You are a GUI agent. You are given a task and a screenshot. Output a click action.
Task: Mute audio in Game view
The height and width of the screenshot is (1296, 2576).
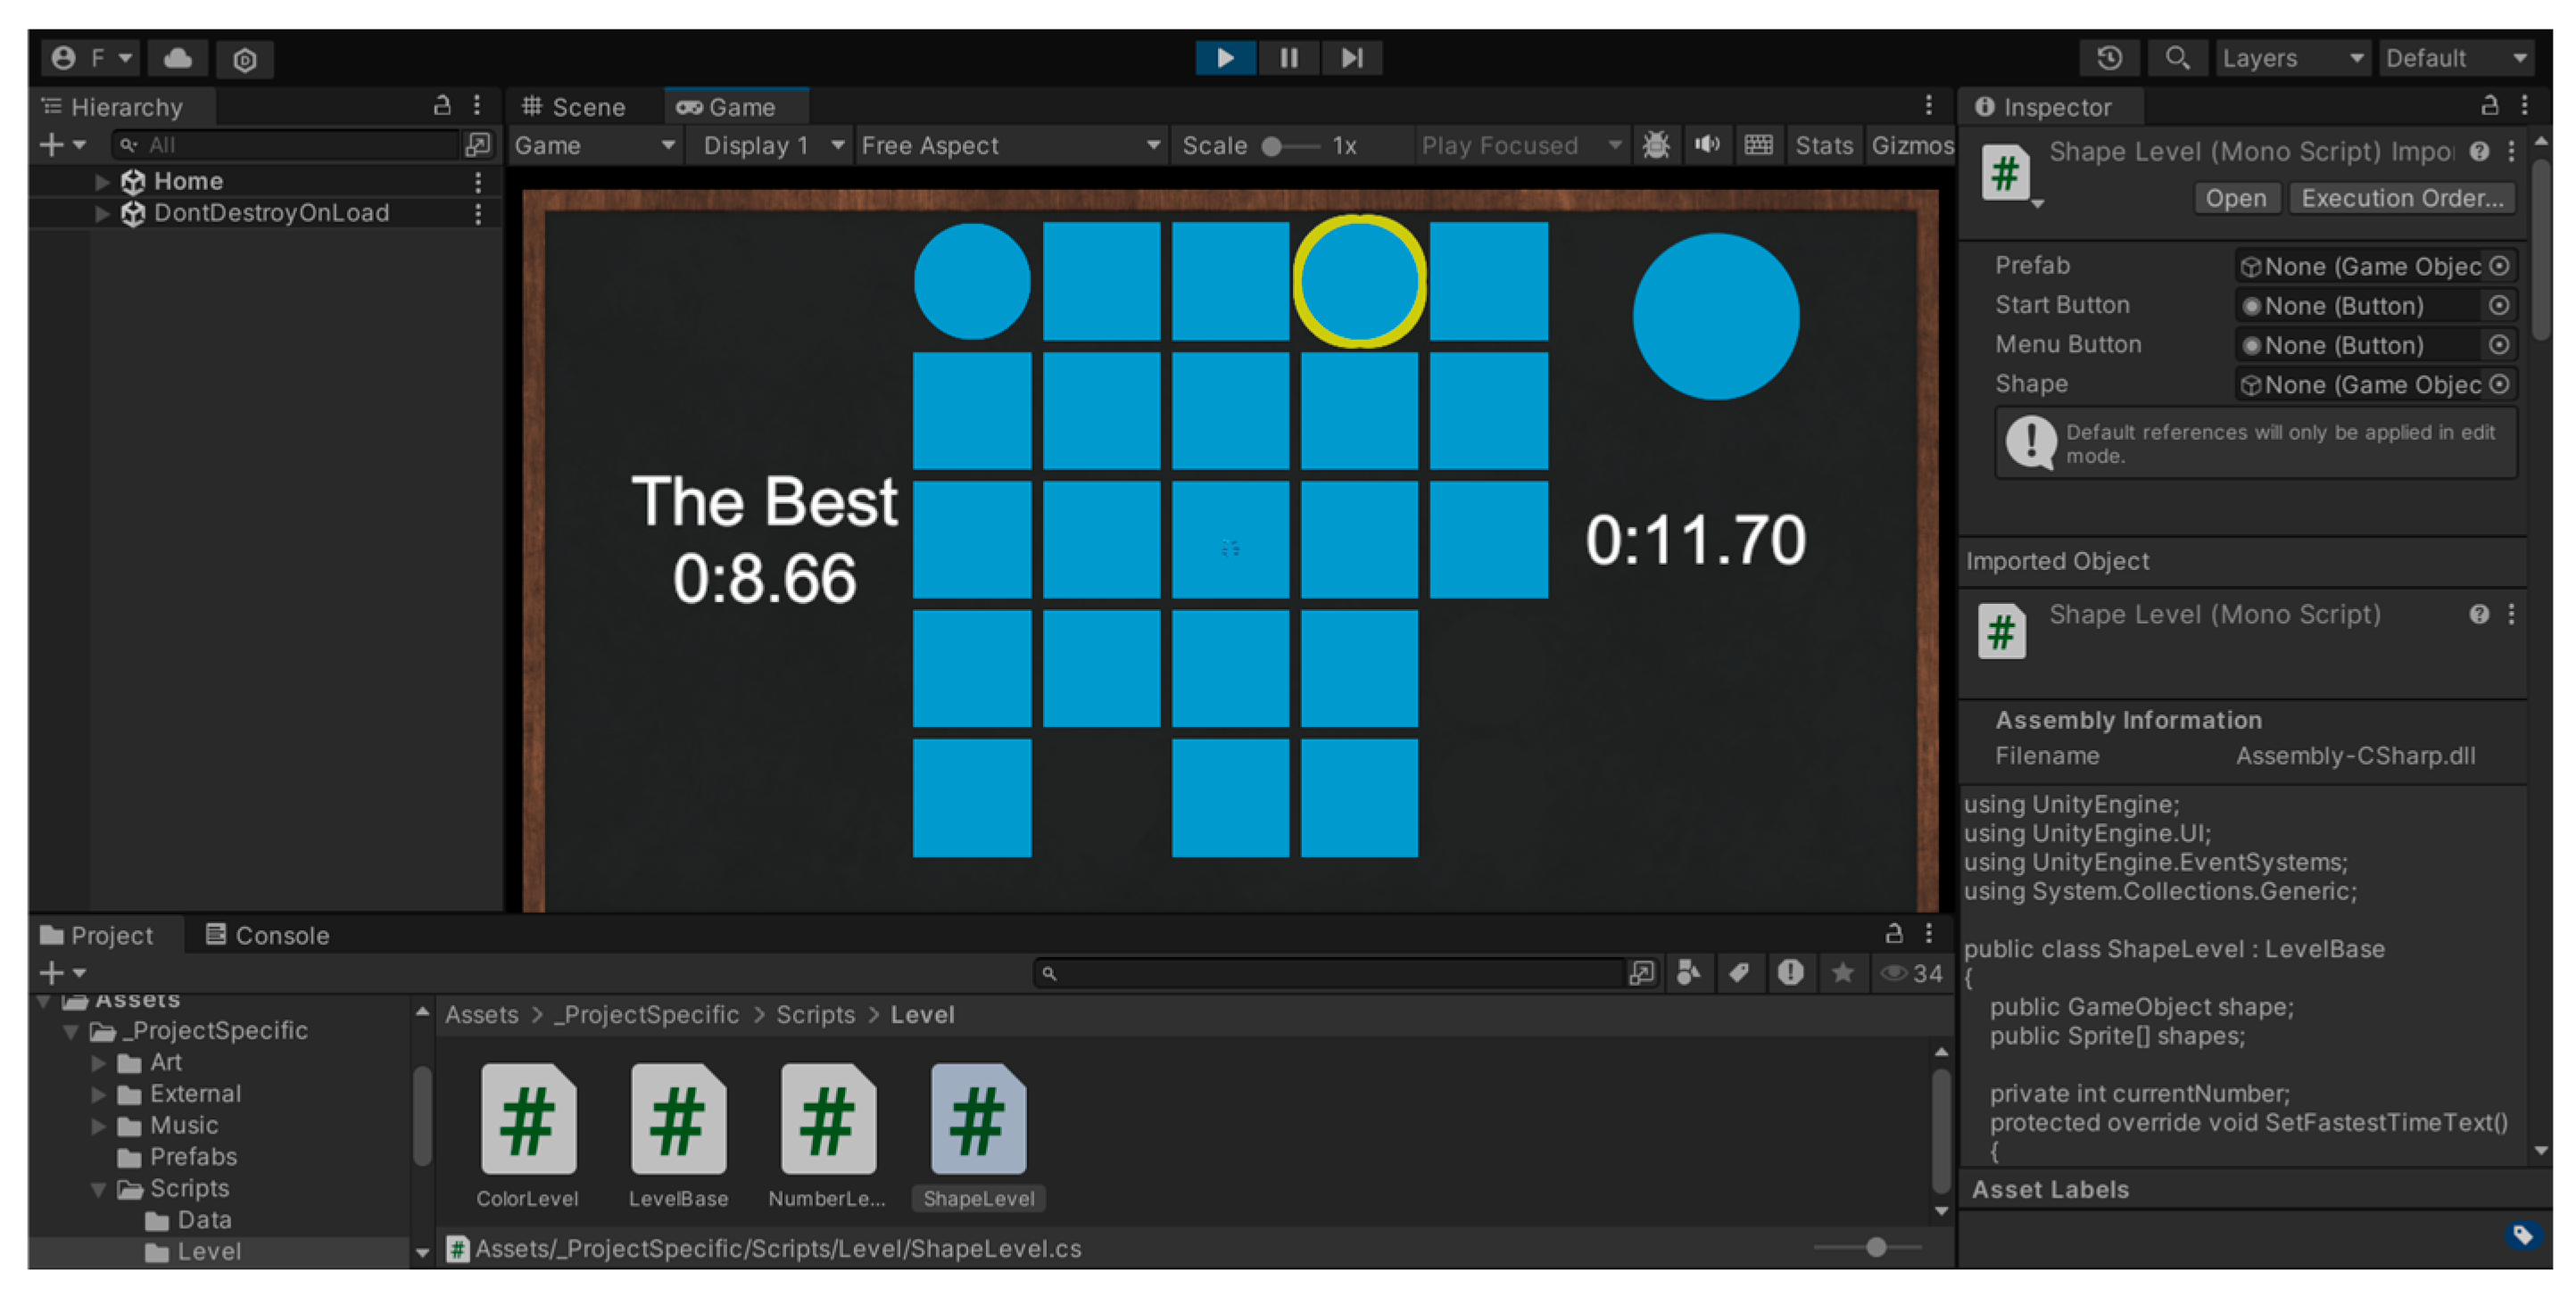tap(1707, 146)
